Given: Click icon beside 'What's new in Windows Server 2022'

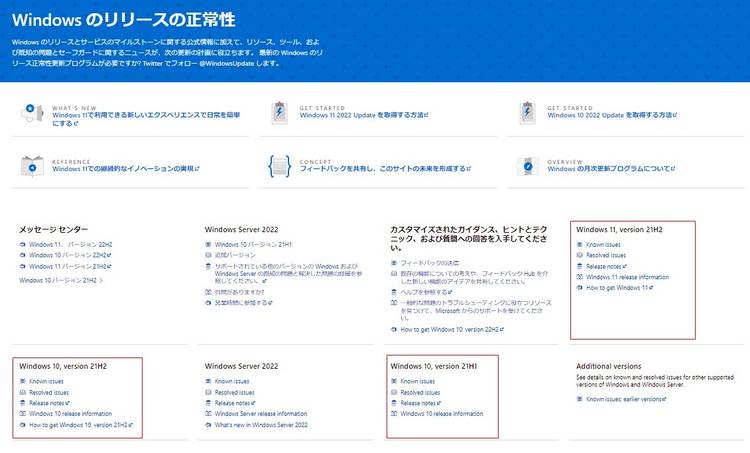Looking at the screenshot, I should click(208, 425).
